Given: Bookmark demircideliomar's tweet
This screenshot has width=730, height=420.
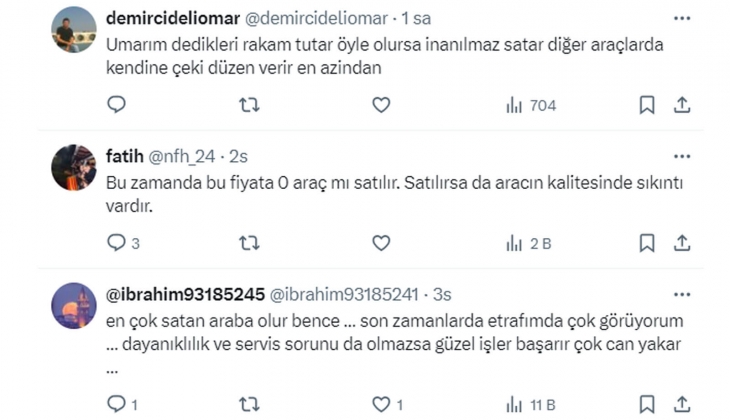Looking at the screenshot, I should tap(647, 105).
